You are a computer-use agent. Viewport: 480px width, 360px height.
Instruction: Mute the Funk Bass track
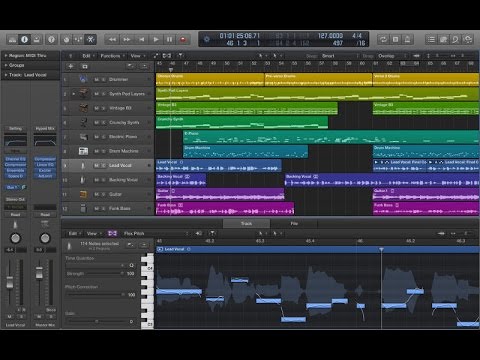coord(96,208)
